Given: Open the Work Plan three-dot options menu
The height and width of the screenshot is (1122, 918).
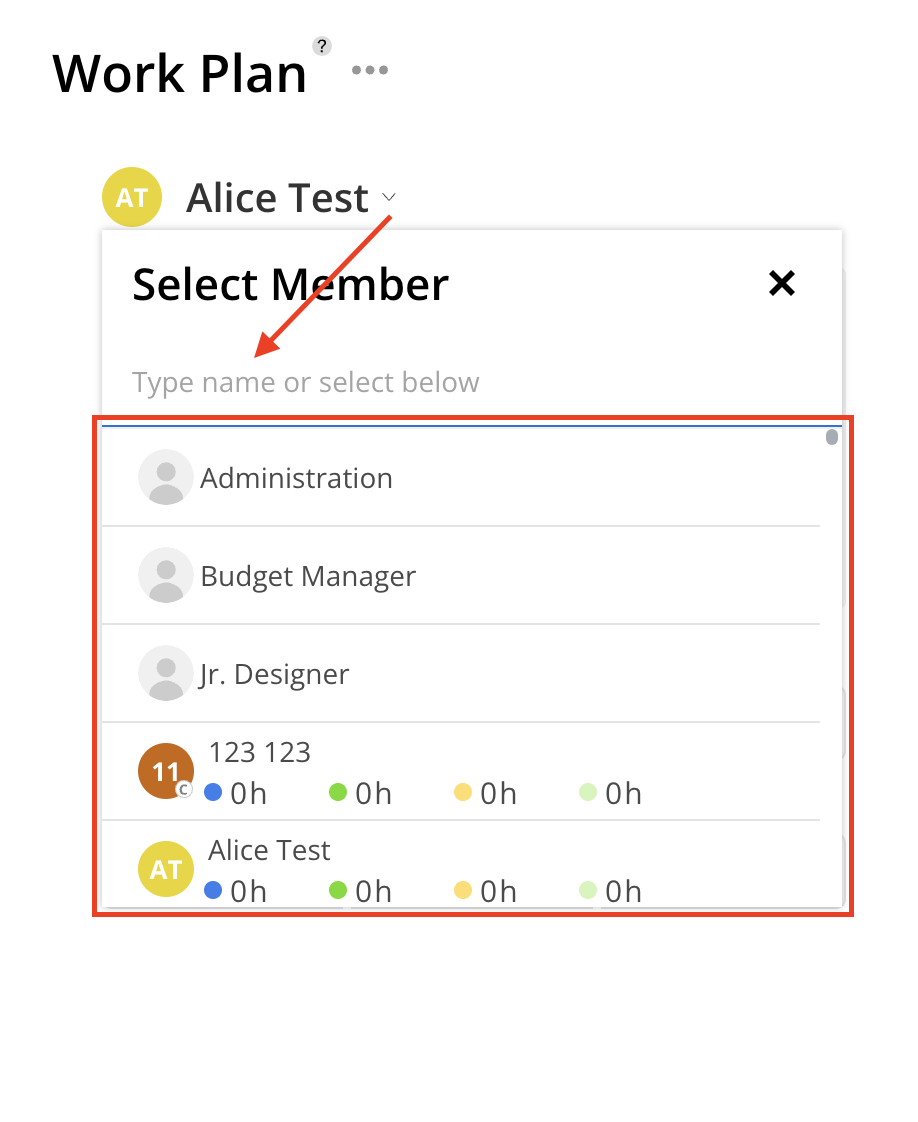Looking at the screenshot, I should pos(370,71).
